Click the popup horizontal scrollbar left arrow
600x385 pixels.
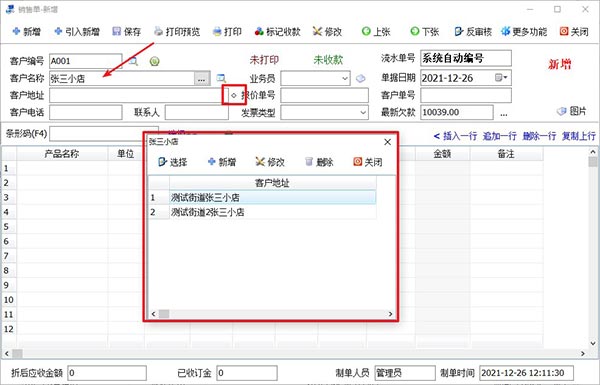(153, 314)
